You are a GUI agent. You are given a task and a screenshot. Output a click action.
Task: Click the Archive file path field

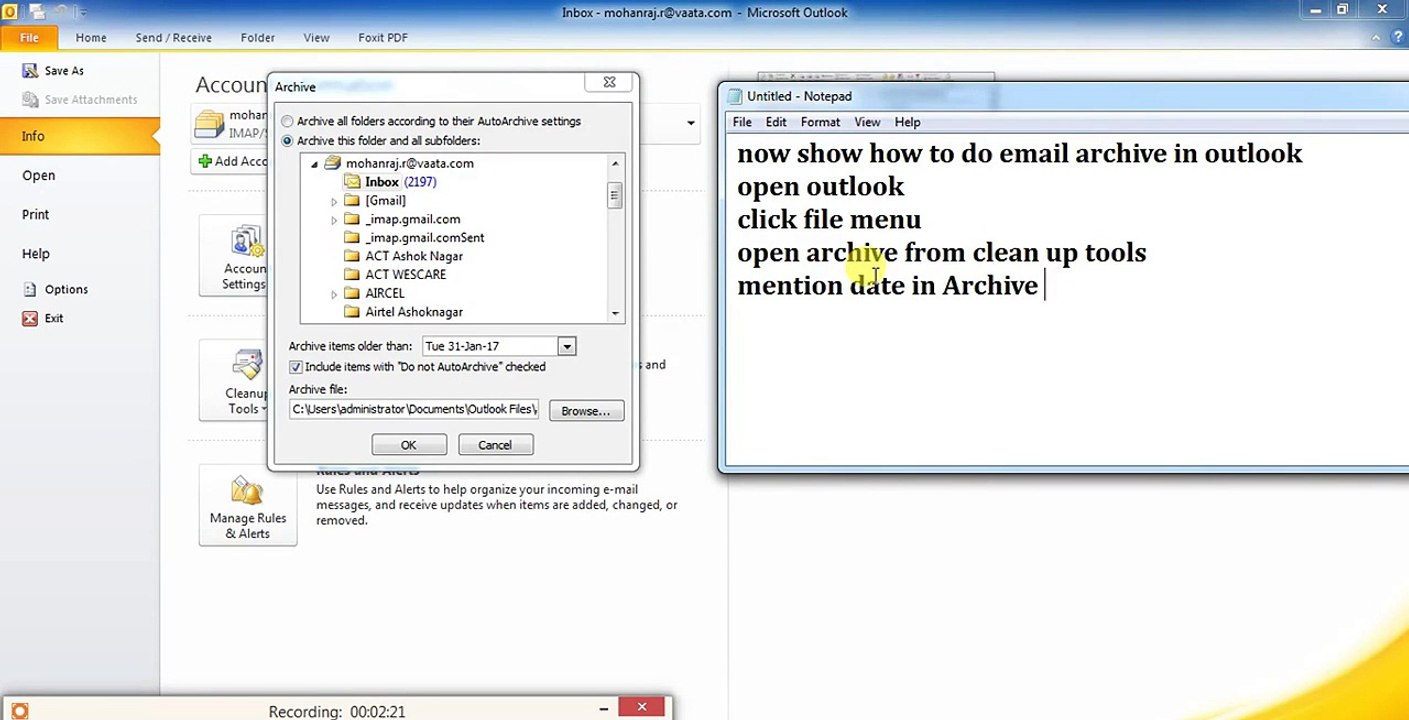414,409
